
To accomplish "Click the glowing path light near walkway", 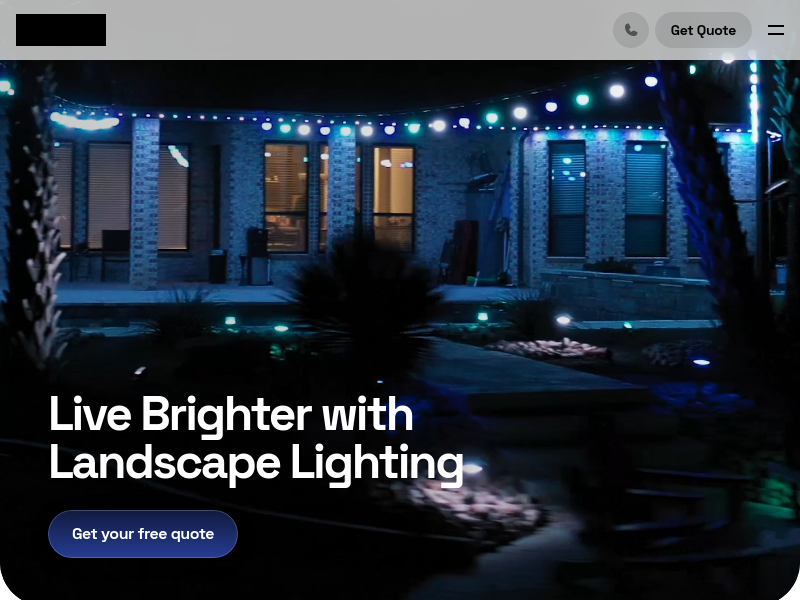I will tap(563, 320).
